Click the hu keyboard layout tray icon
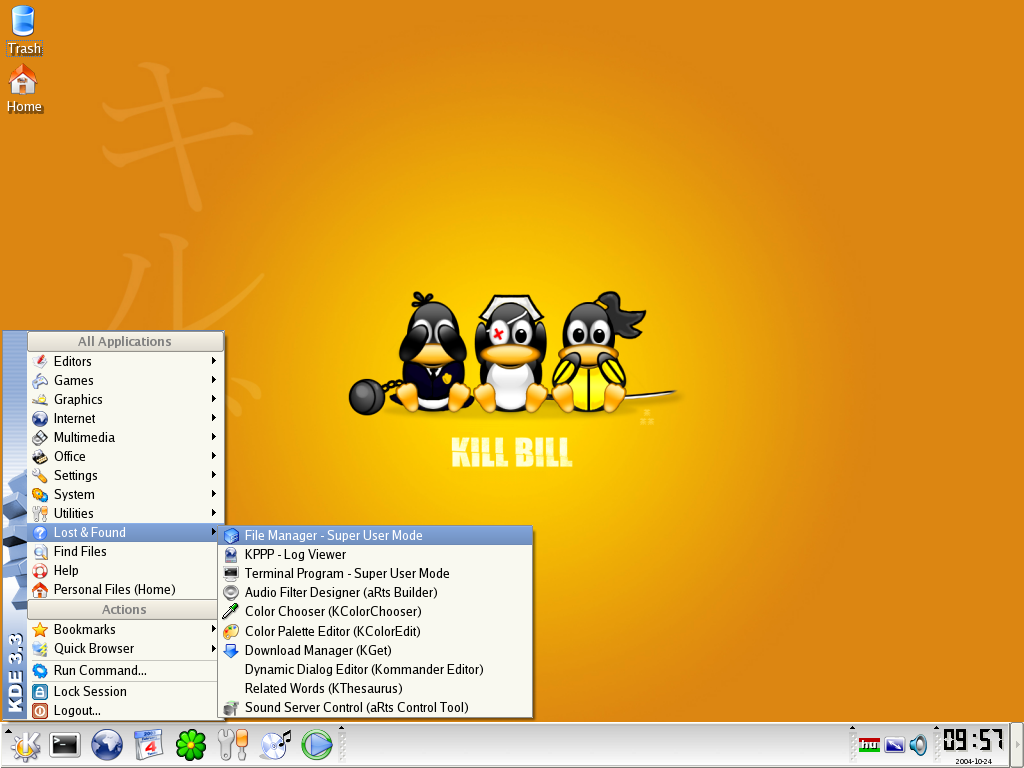 (869, 744)
